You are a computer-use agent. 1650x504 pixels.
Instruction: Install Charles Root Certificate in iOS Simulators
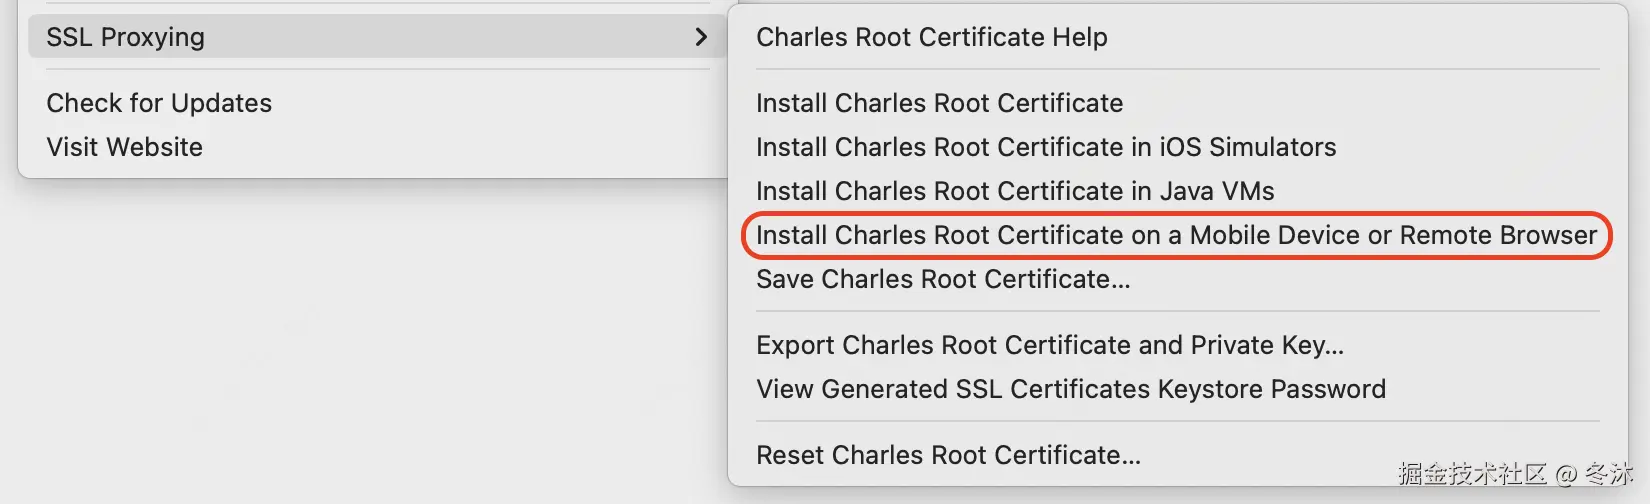tap(1046, 147)
